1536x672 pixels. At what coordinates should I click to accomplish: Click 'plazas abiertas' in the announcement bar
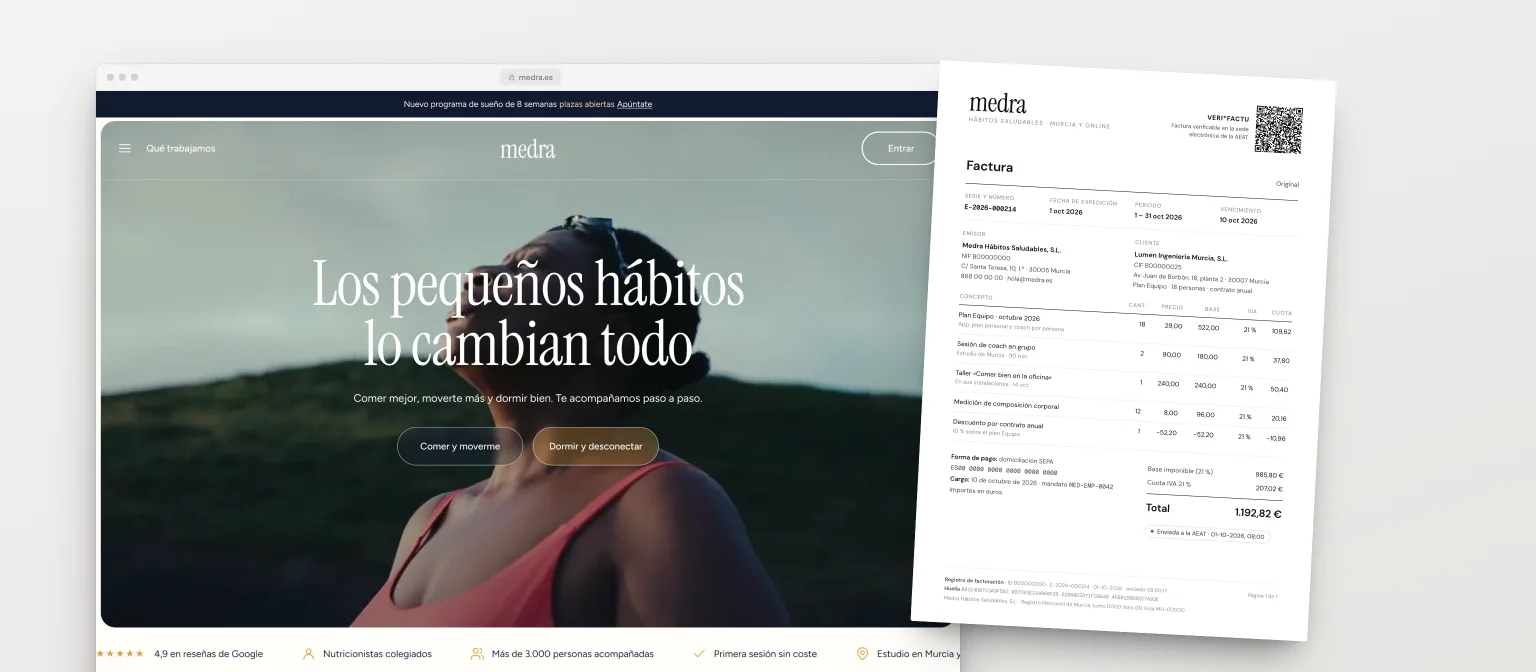tap(586, 104)
